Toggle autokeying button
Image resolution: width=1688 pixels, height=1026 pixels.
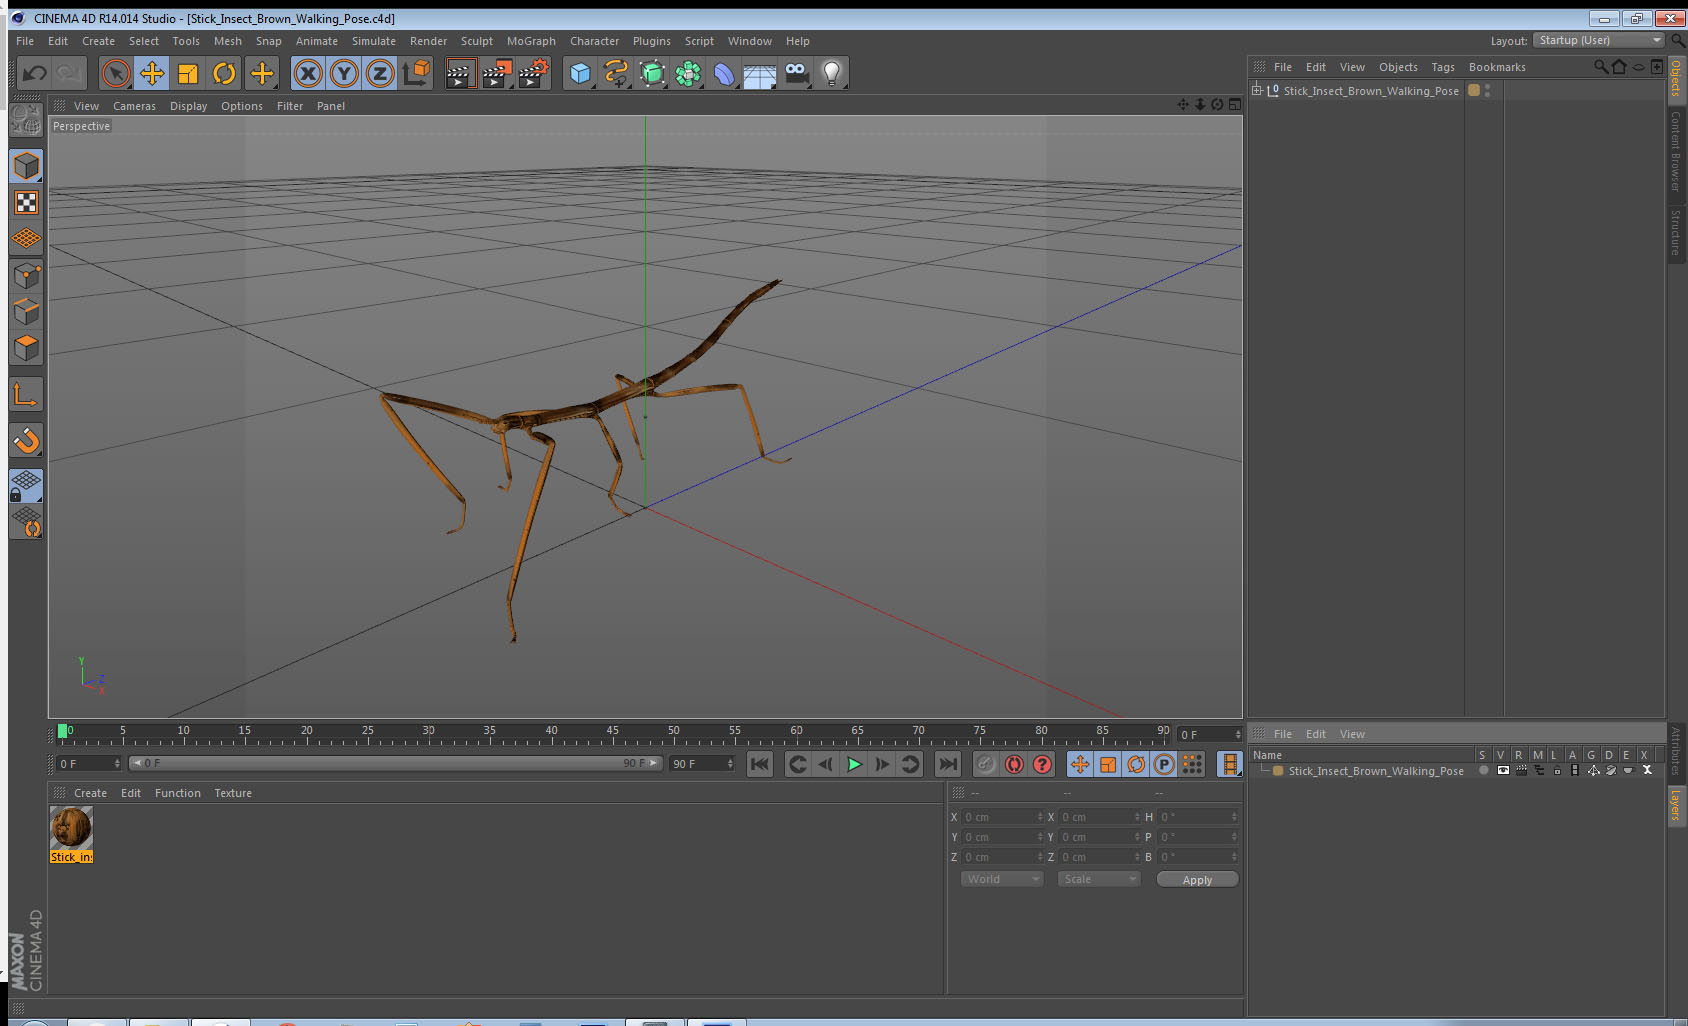tap(1014, 764)
